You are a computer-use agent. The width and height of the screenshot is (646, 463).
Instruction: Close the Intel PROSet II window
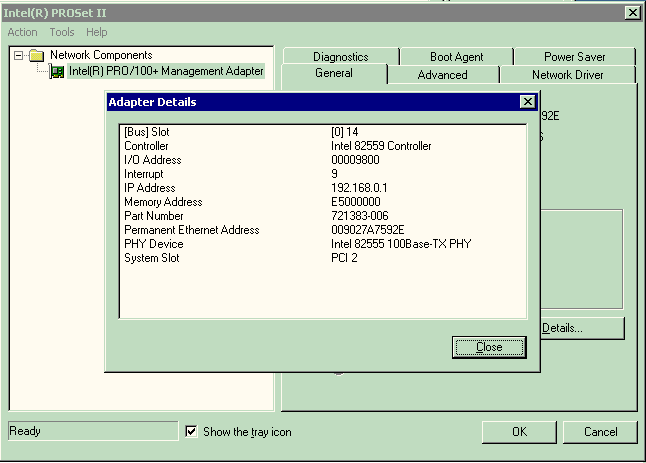click(632, 13)
